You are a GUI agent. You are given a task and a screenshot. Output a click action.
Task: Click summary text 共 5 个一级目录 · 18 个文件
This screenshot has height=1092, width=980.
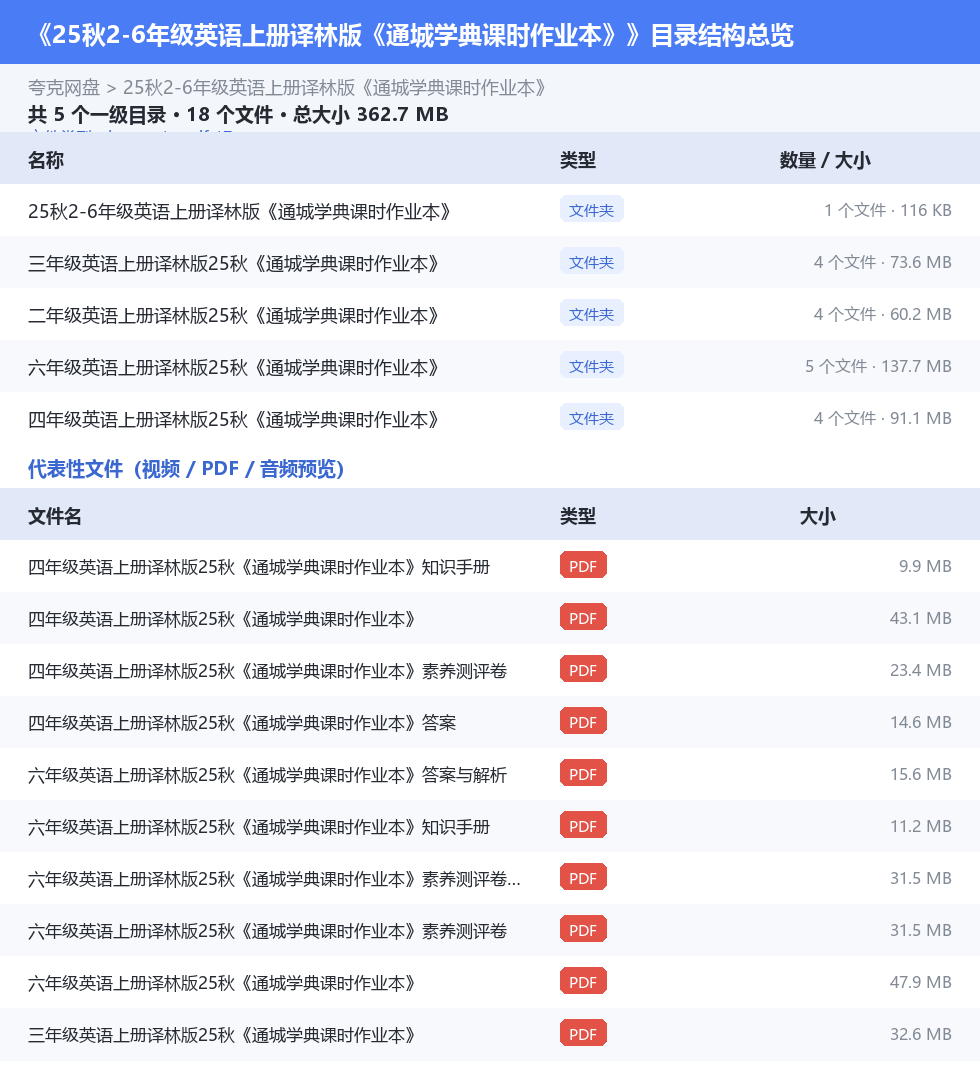pyautogui.click(x=238, y=114)
